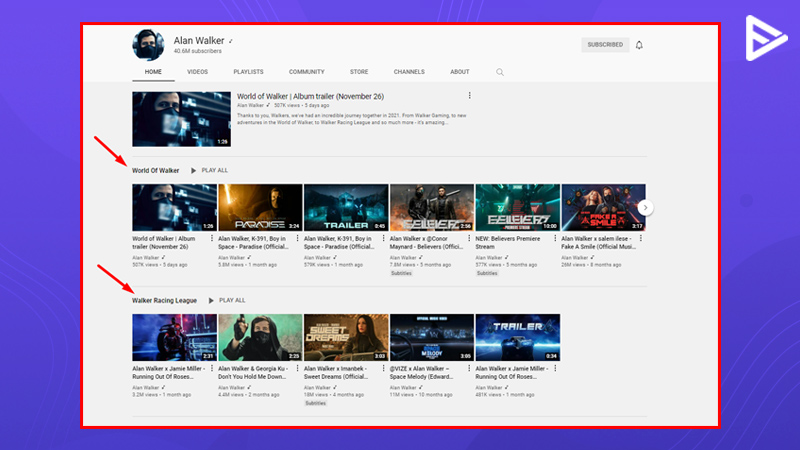Screen dimensions: 800x450
Task: Open three-dot menu for Believers Premiere Stream
Action: tap(555, 238)
